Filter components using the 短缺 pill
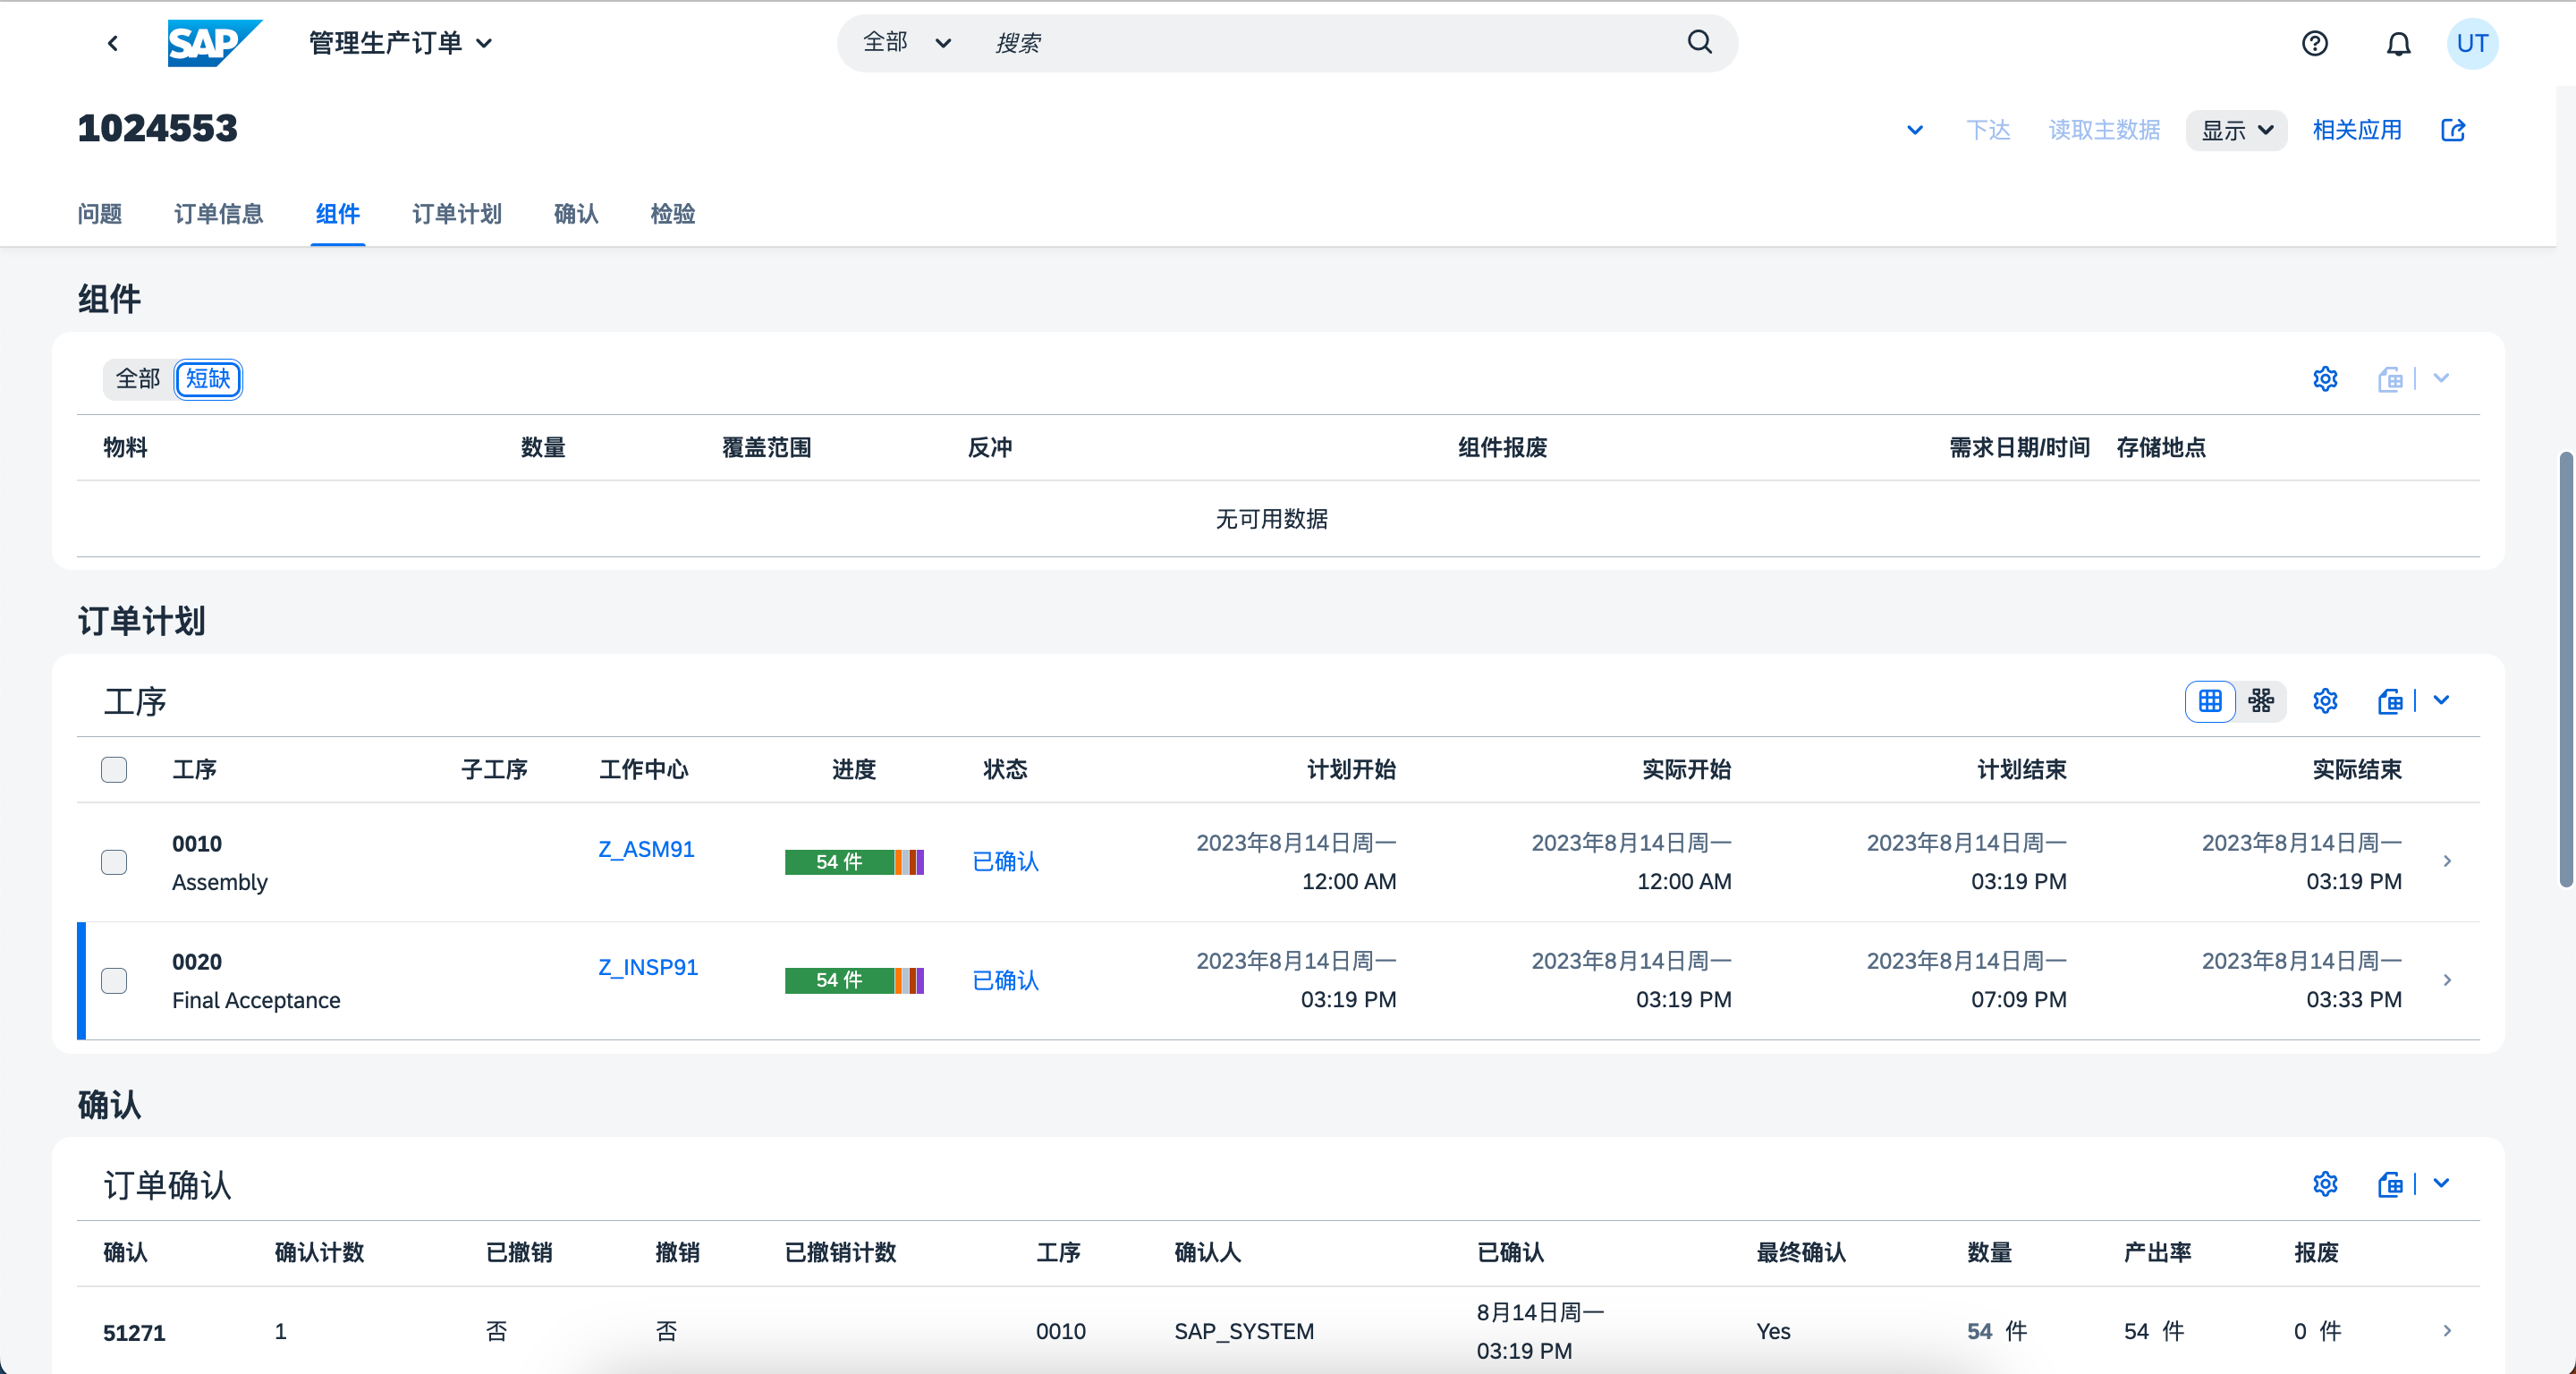The image size is (2576, 1374). [208, 379]
